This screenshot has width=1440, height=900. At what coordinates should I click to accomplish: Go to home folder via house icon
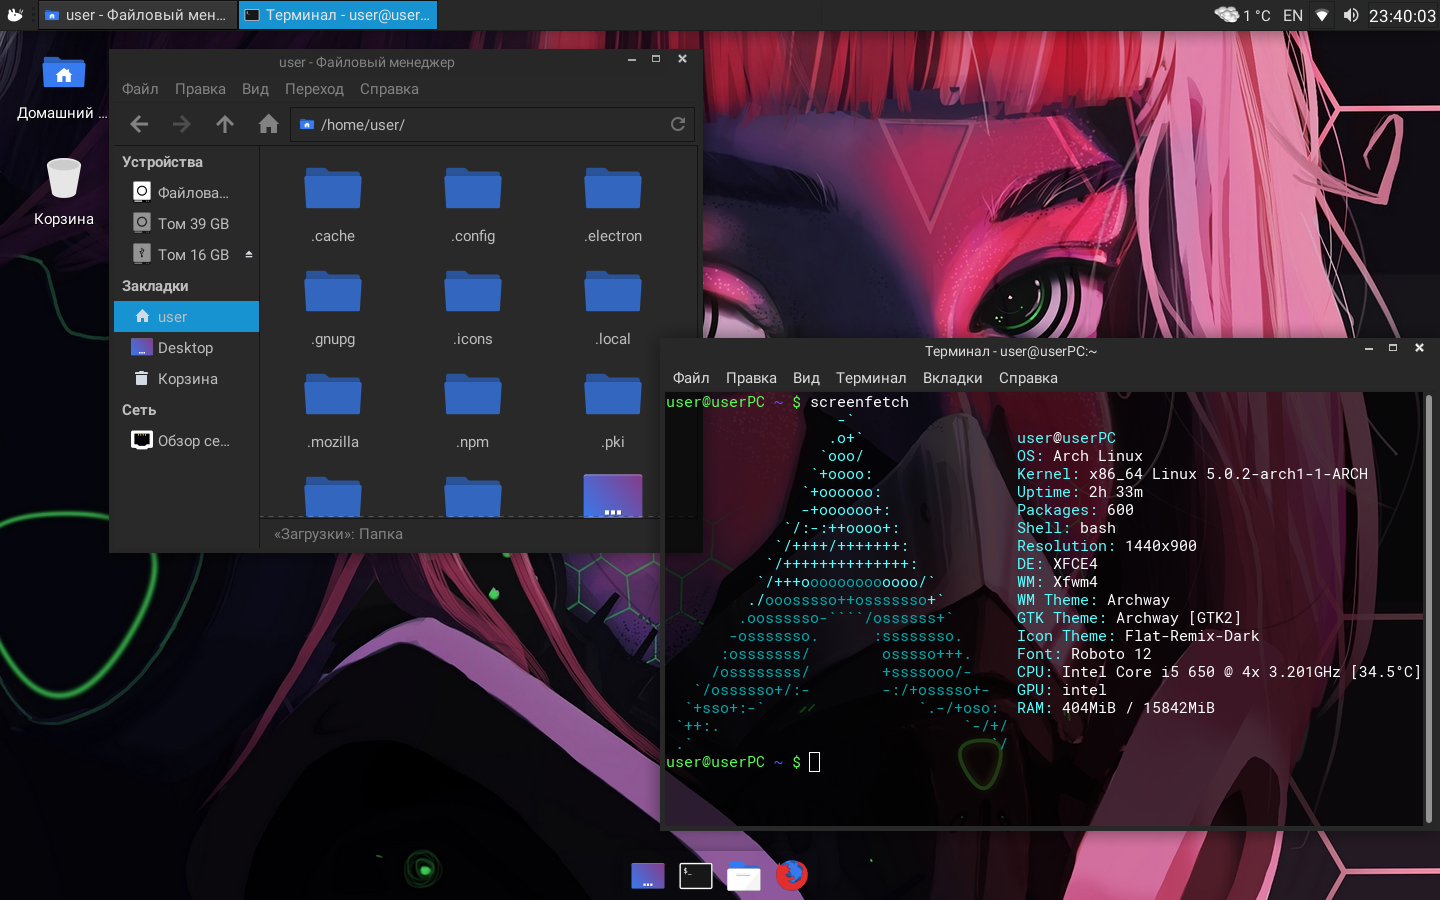268,124
